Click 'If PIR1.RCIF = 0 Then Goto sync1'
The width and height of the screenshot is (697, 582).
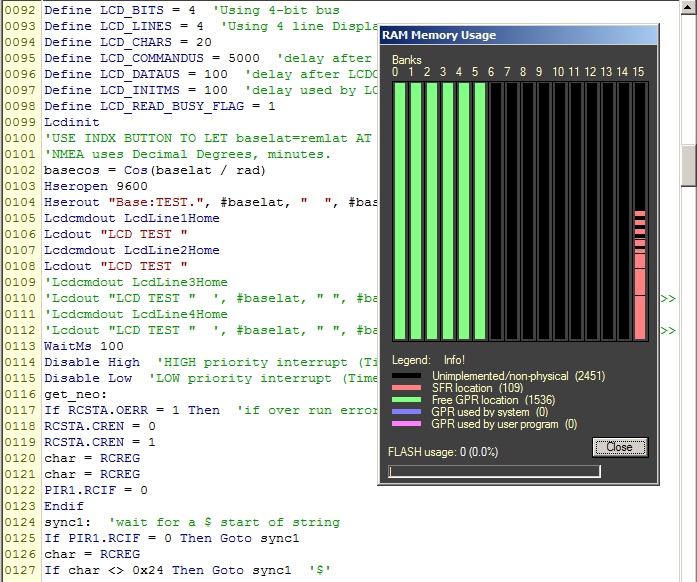click(172, 538)
